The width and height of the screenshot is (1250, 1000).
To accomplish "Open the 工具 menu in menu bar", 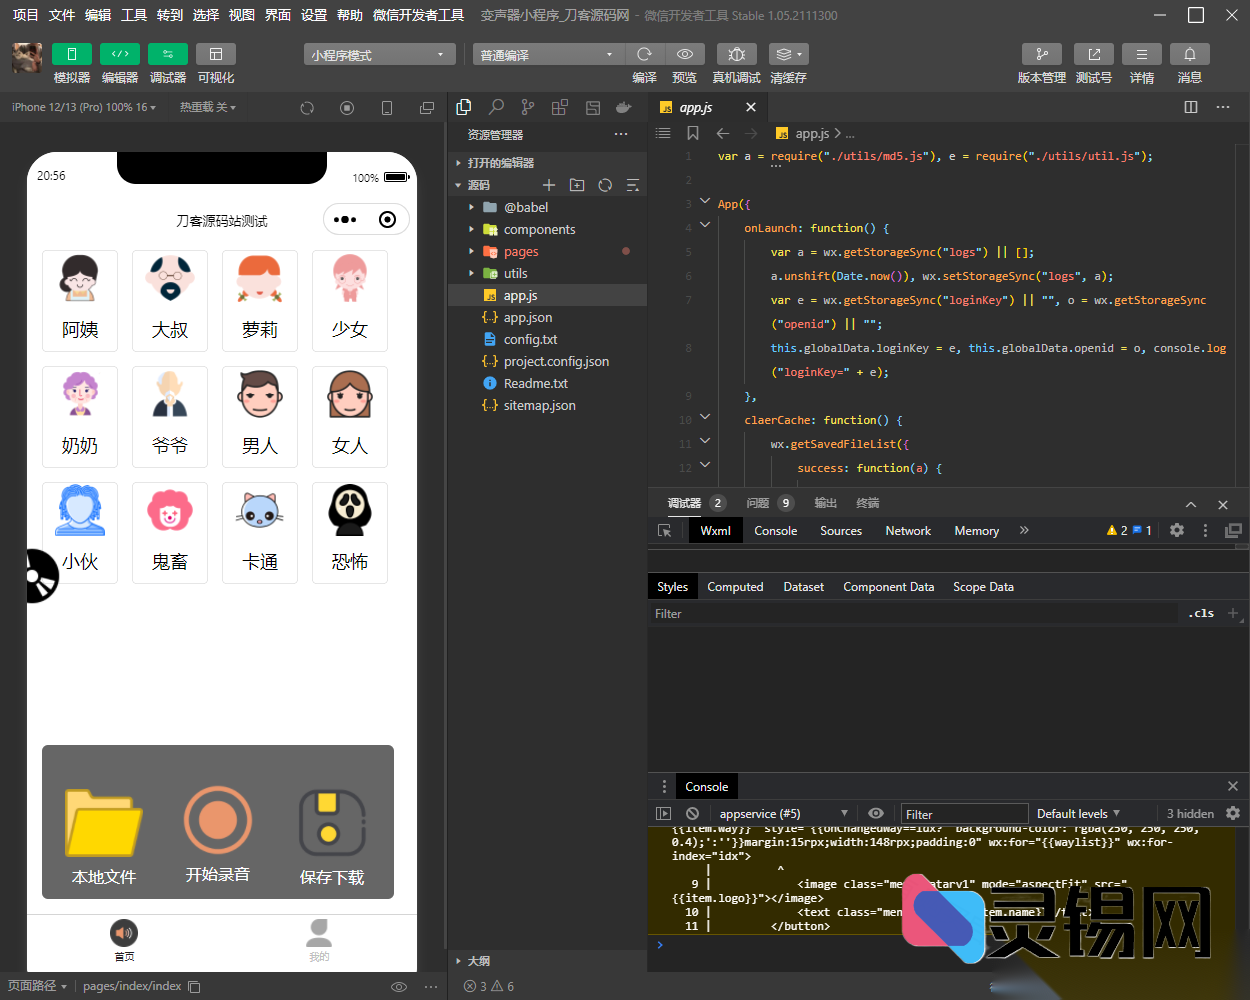I will click(x=134, y=15).
